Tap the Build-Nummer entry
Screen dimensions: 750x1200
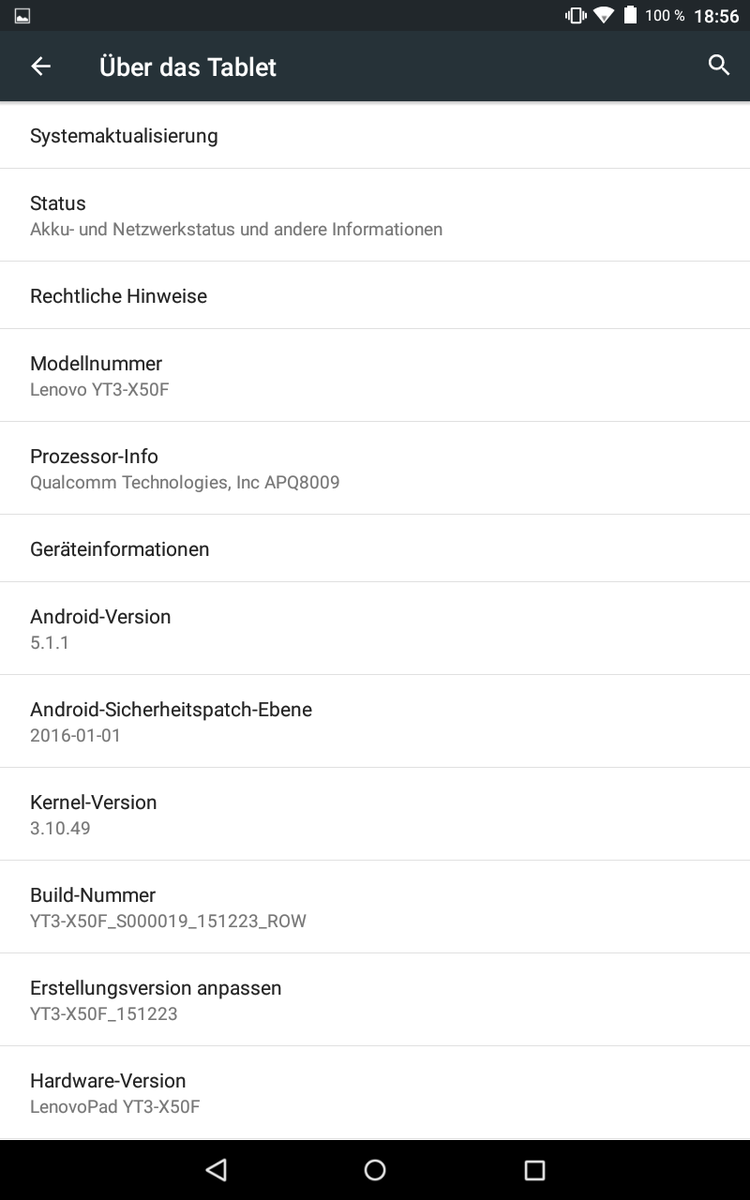(375, 907)
